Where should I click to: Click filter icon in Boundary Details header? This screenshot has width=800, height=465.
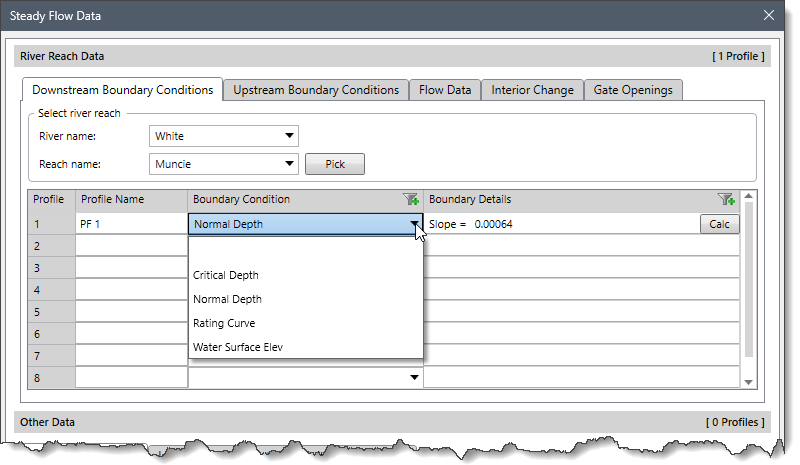pyautogui.click(x=726, y=200)
